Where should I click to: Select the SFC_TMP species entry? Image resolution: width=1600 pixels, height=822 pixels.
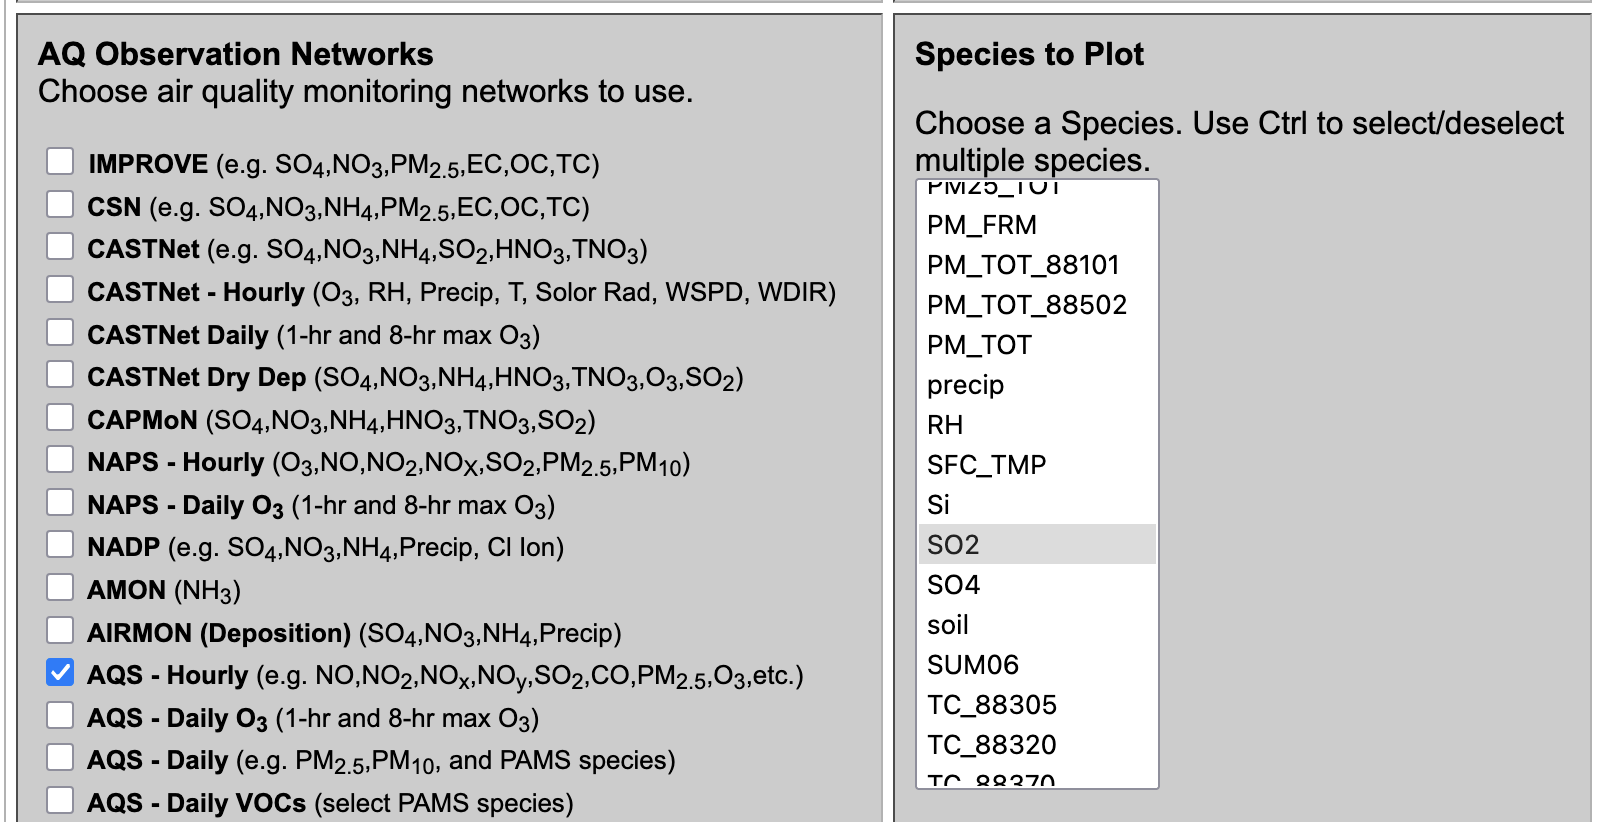point(1037,465)
